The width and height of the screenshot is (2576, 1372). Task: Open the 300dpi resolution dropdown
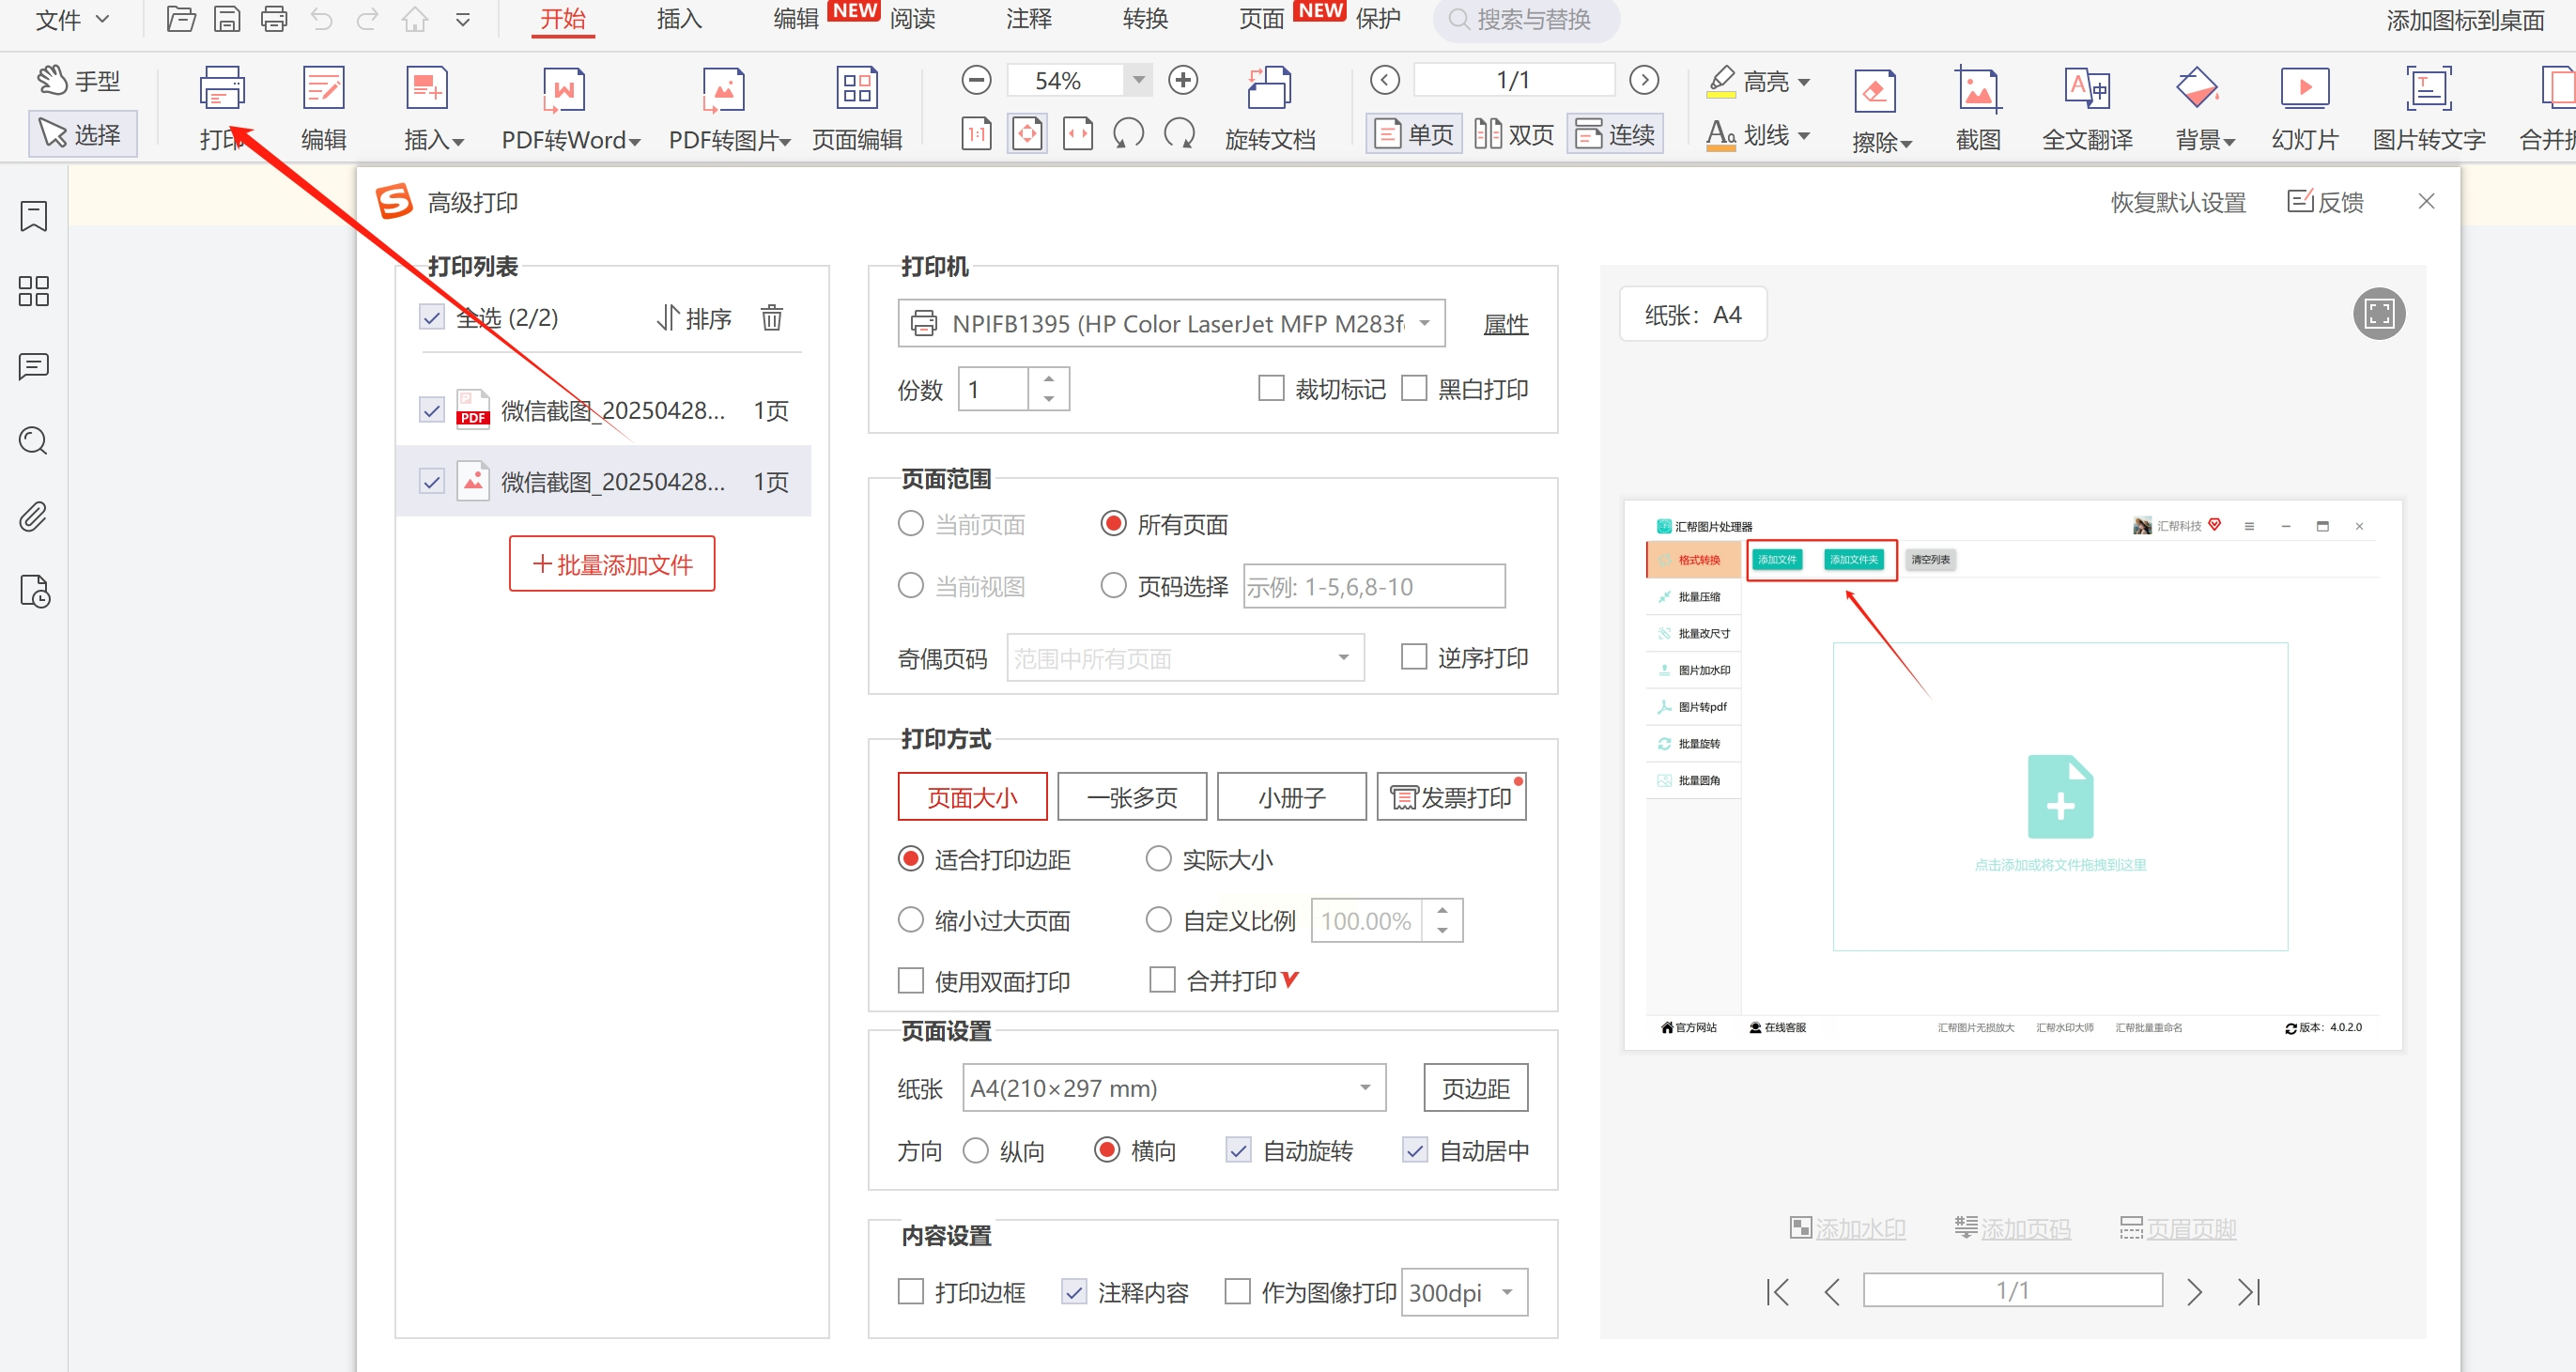[1463, 1292]
